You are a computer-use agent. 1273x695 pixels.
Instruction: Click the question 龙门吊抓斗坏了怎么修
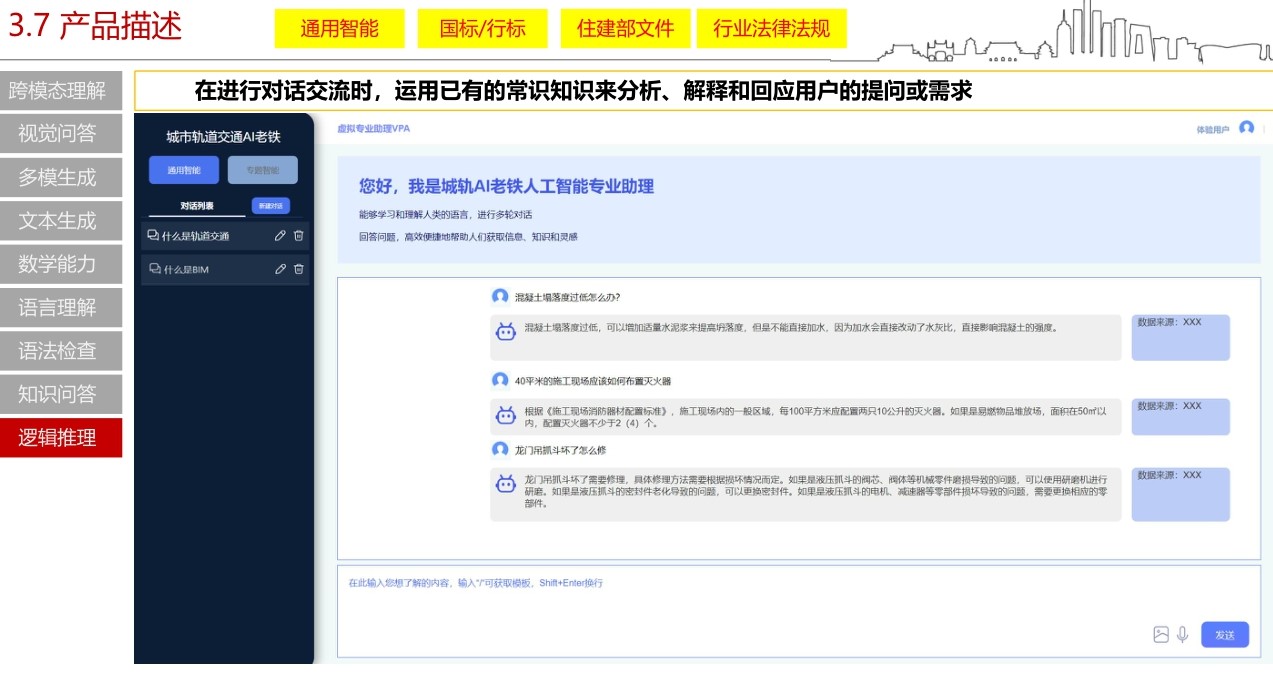tap(561, 451)
